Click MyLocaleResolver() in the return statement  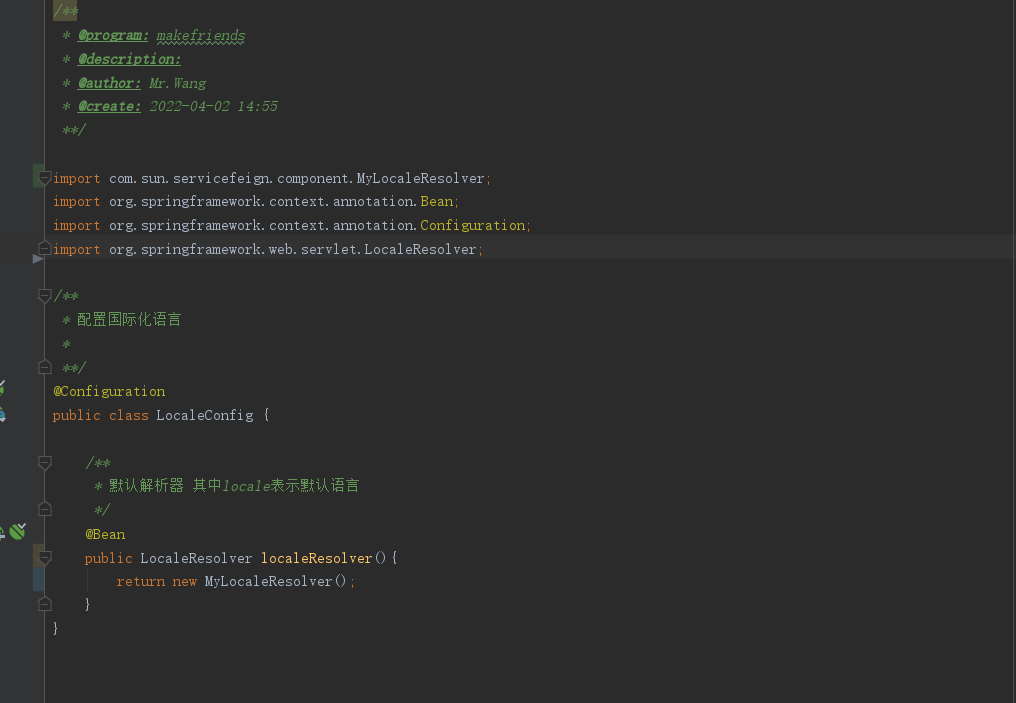pyautogui.click(x=275, y=581)
